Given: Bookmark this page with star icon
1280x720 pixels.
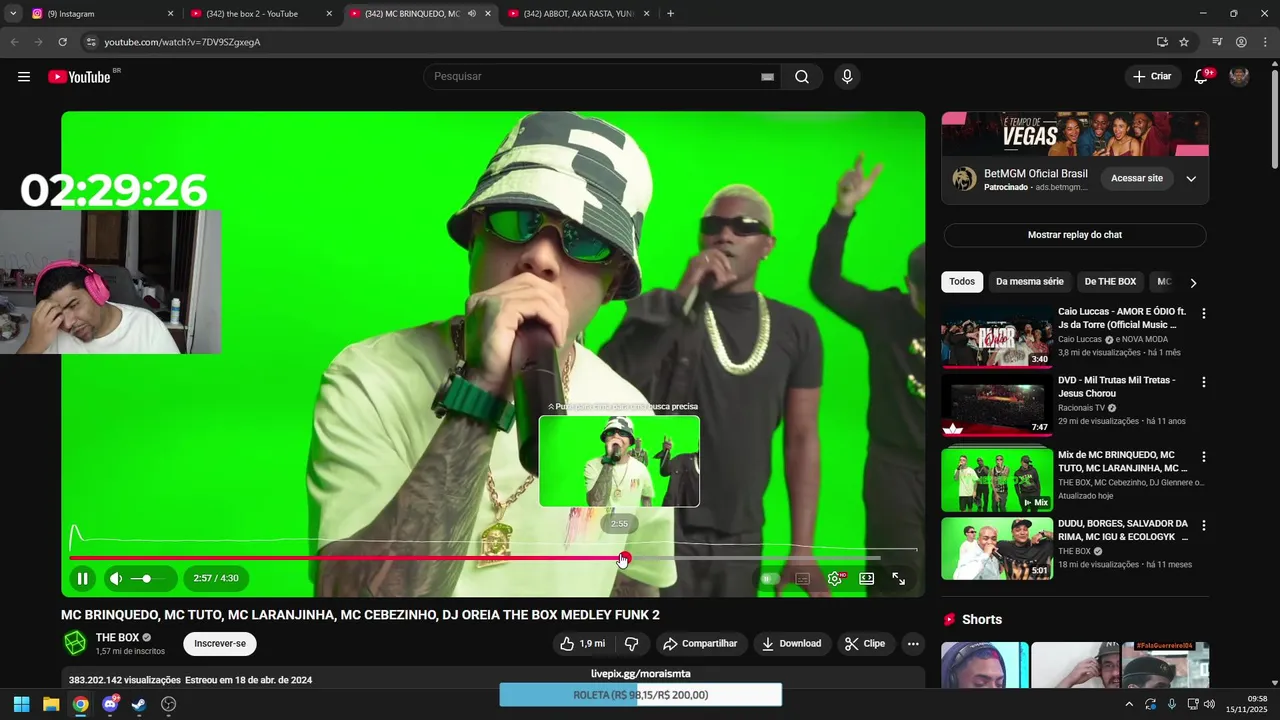Looking at the screenshot, I should click(x=1184, y=42).
